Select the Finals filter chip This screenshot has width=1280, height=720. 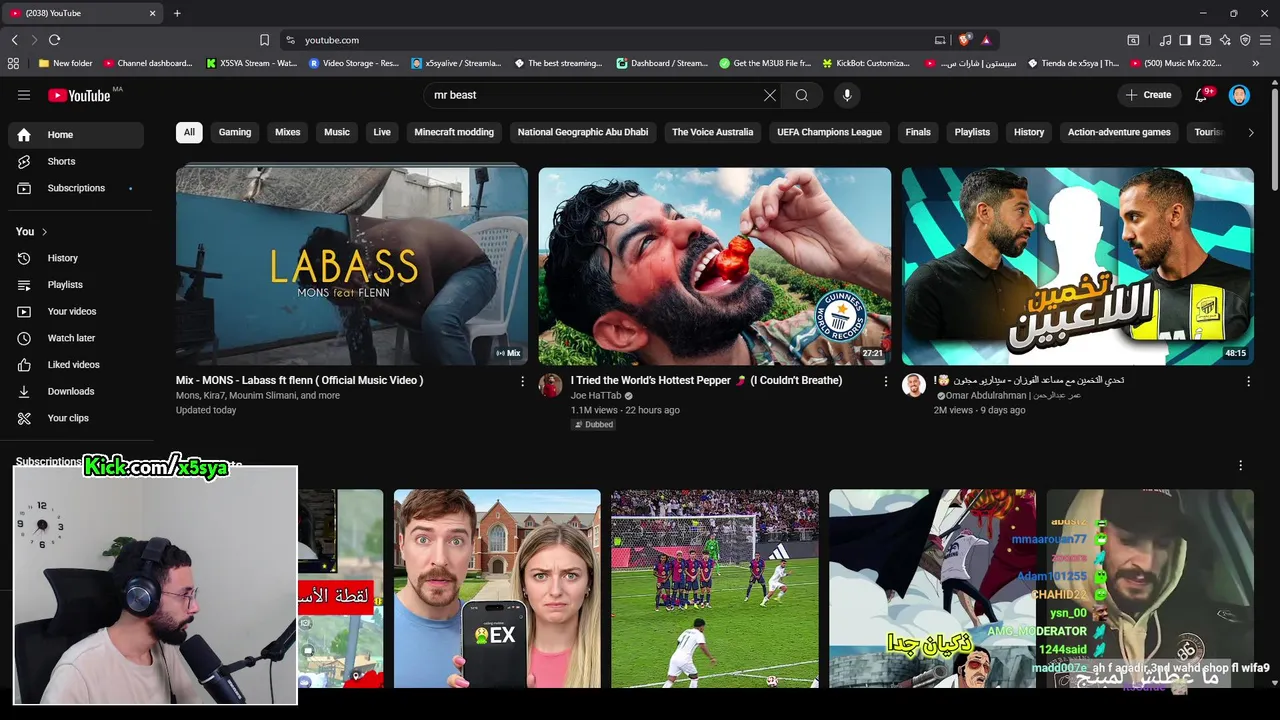click(x=918, y=132)
